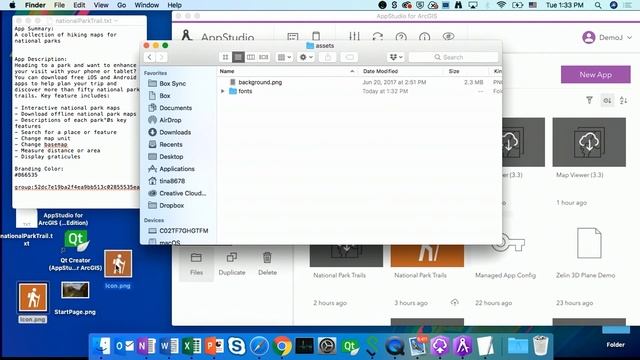
Task: Open the Edit menu
Action: point(79,5)
